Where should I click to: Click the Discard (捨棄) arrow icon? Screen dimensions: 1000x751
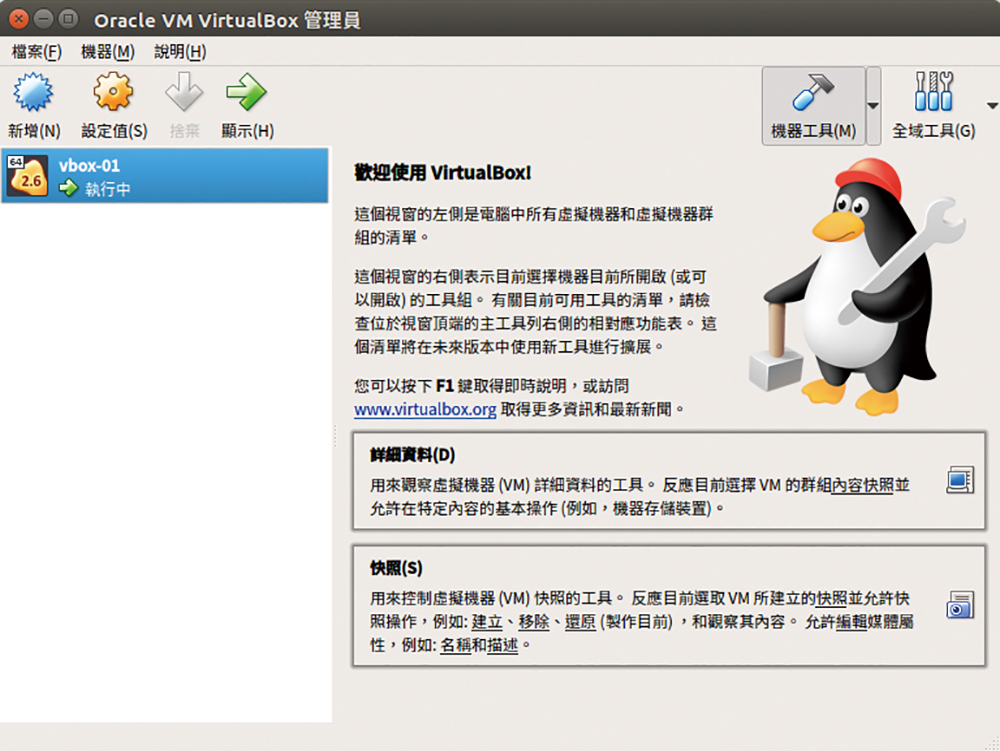pyautogui.click(x=184, y=92)
